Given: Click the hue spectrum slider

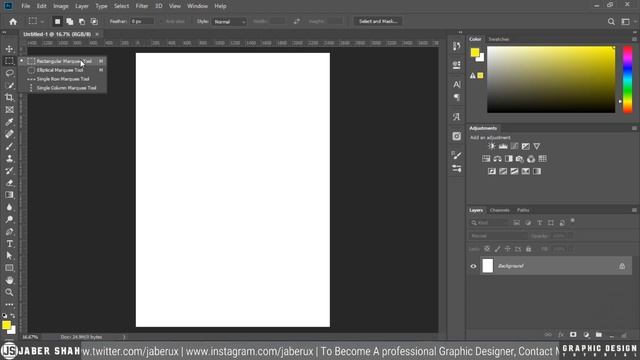Looking at the screenshot, I should pos(627,80).
